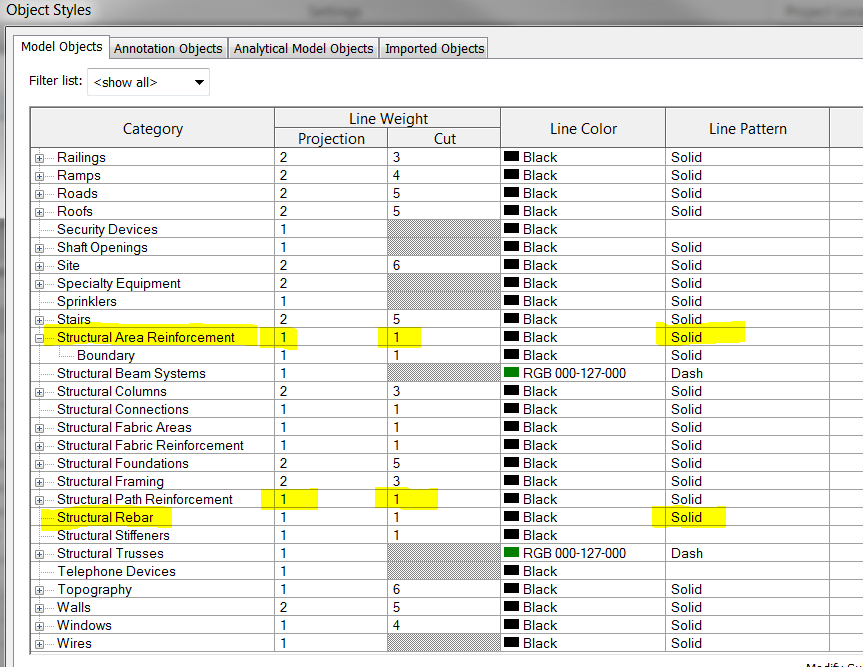Screen dimensions: 863x667
Task: Select the Imported Objects tab
Action: tap(434, 48)
